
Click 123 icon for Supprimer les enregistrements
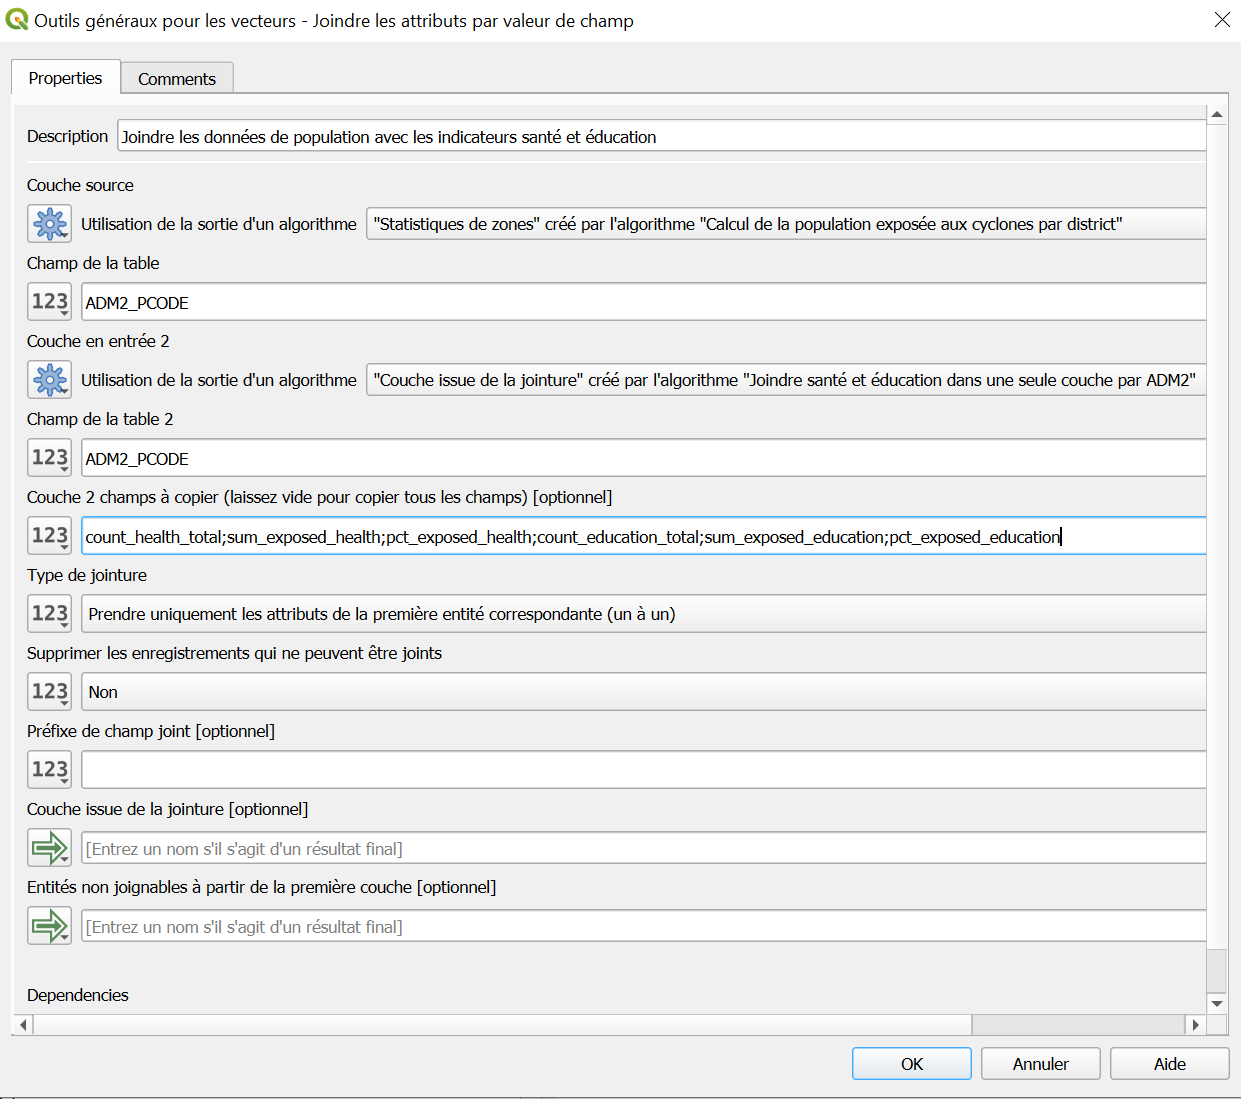[x=49, y=692]
